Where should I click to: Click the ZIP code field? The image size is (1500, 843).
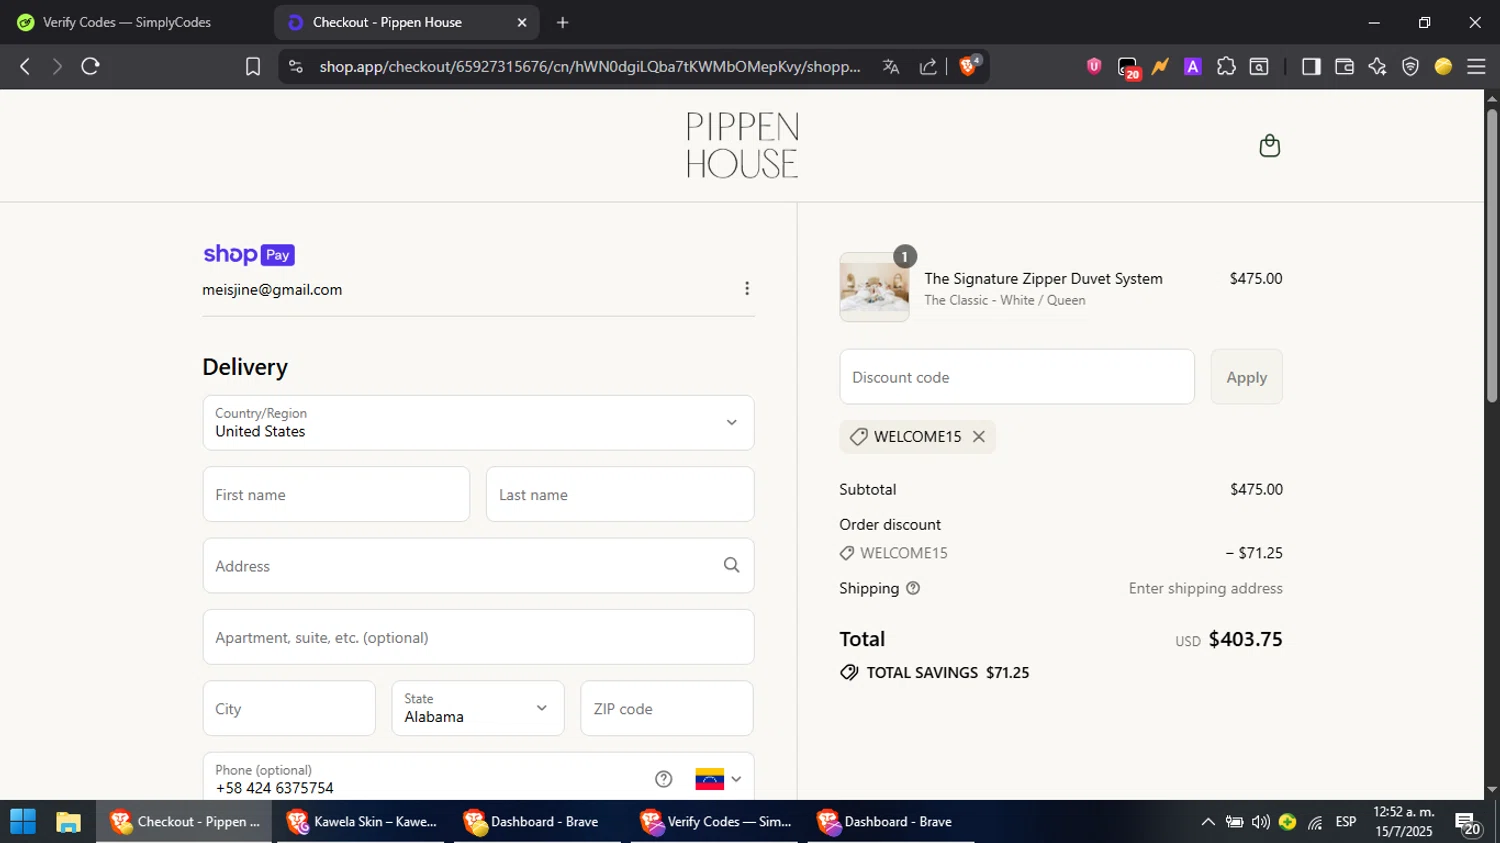click(x=667, y=708)
